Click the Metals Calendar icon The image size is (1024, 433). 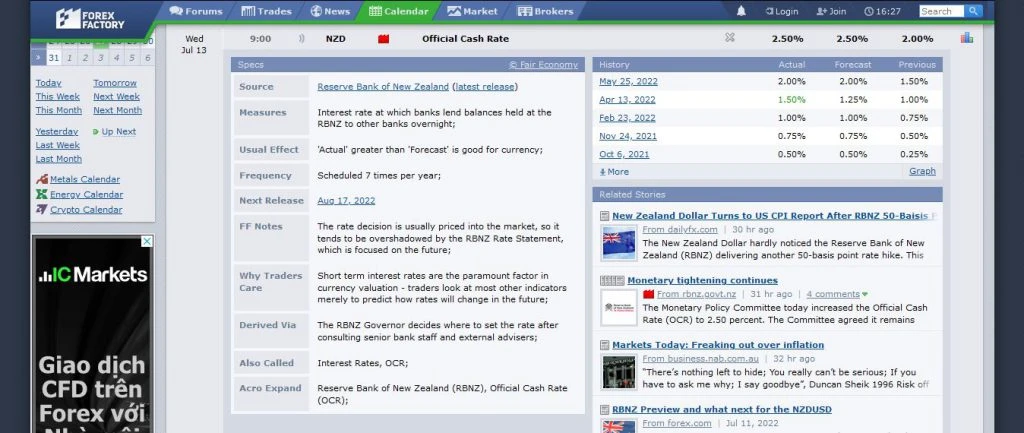[42, 179]
